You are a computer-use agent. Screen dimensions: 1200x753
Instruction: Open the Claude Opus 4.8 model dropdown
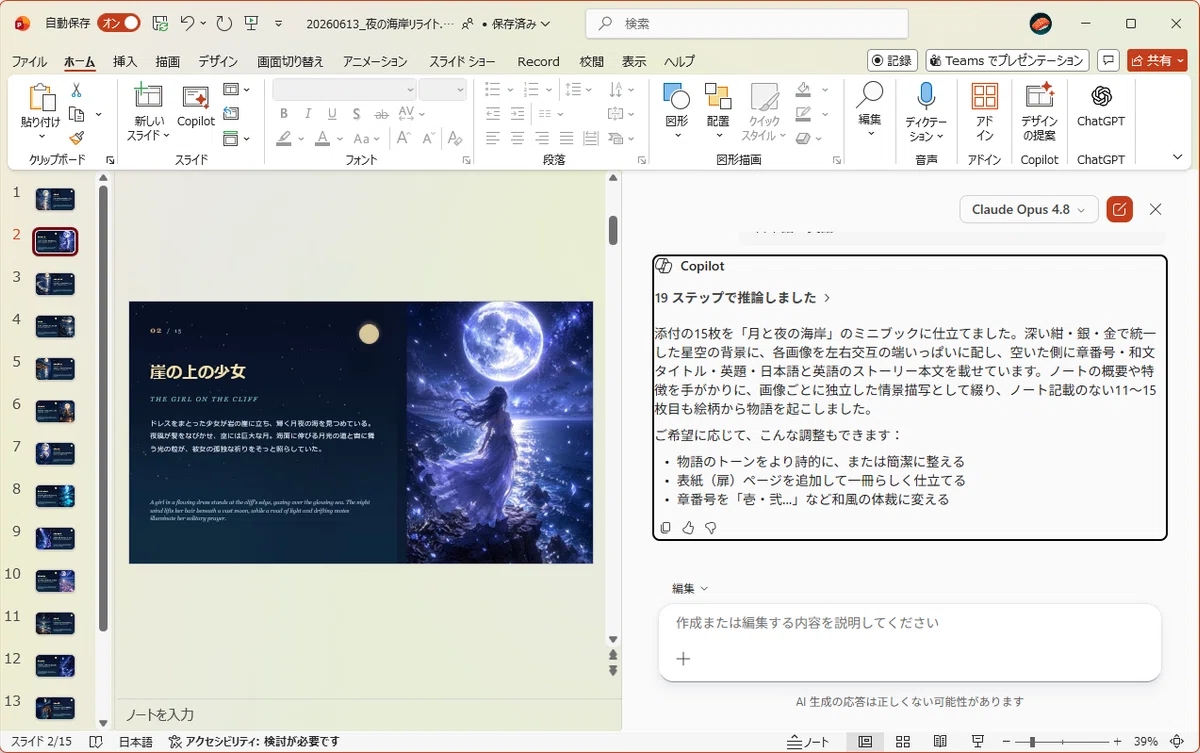(1029, 209)
